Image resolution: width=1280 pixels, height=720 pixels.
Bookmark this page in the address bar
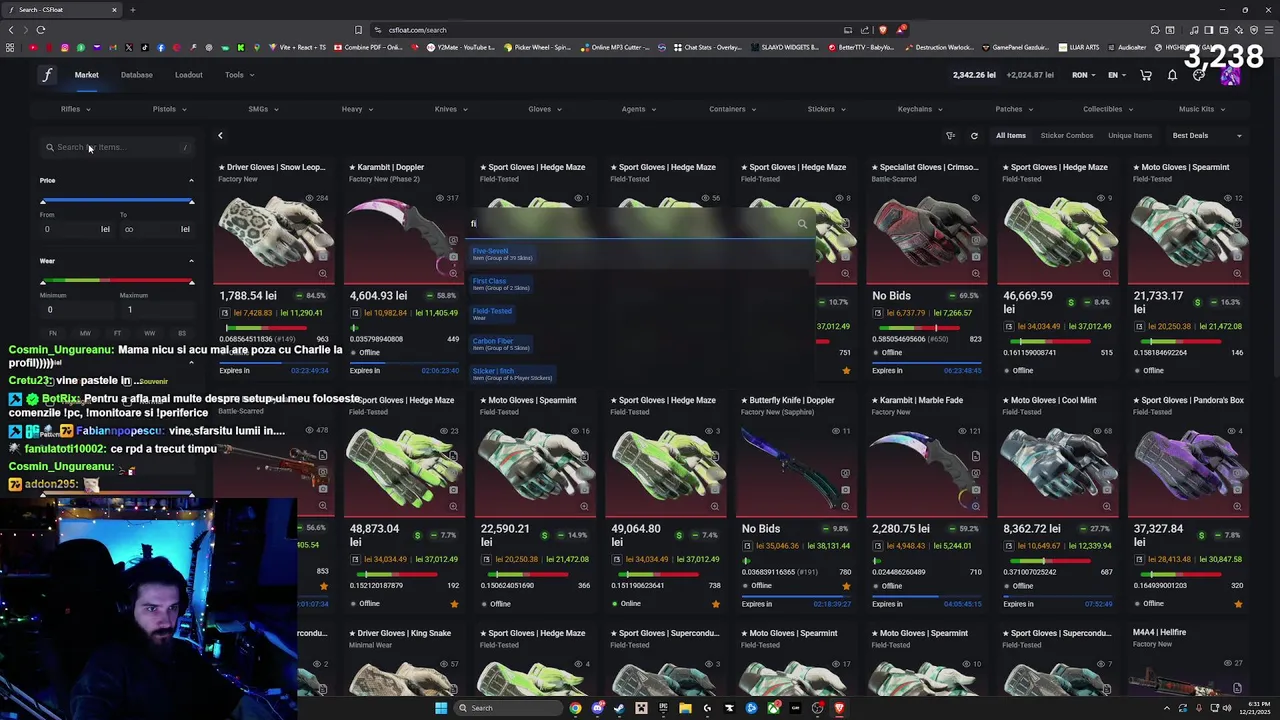(x=358, y=30)
